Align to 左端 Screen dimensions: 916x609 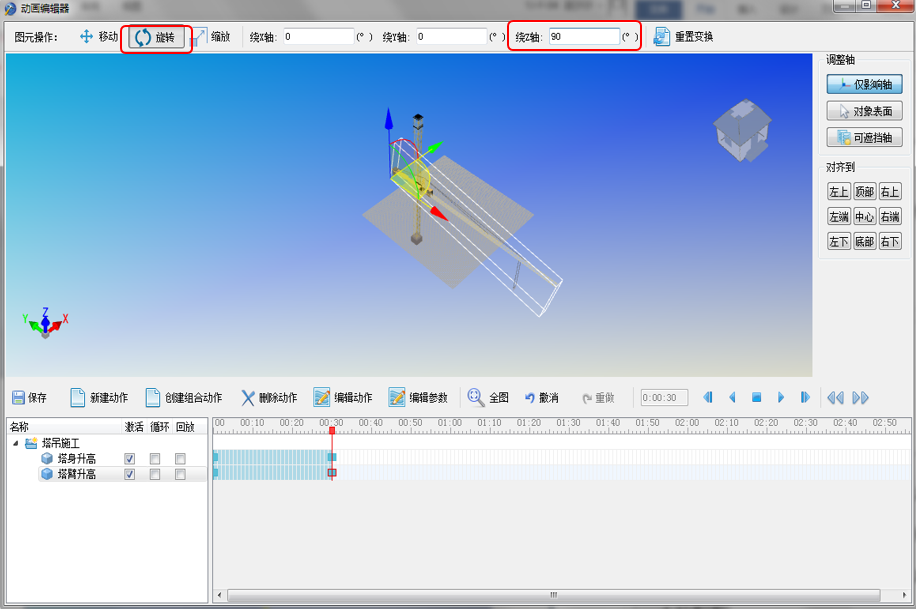[839, 217]
